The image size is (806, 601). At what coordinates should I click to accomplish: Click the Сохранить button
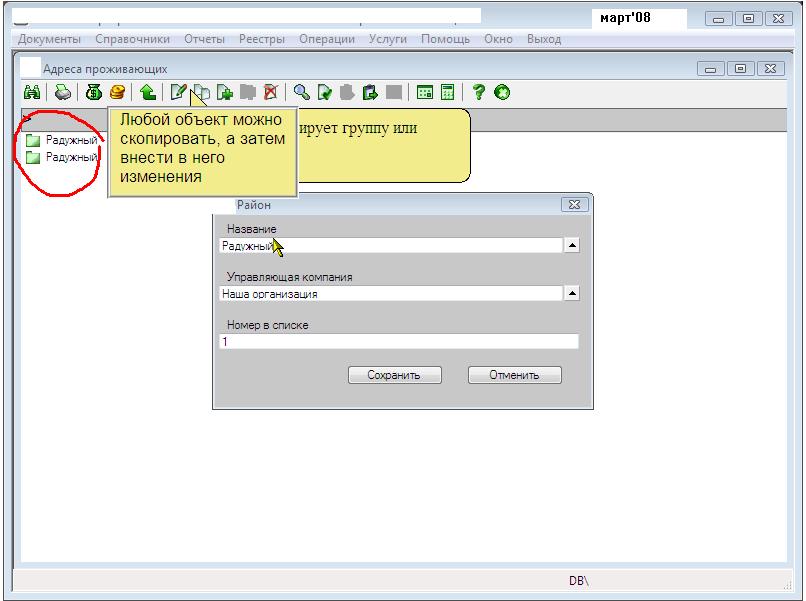395,375
